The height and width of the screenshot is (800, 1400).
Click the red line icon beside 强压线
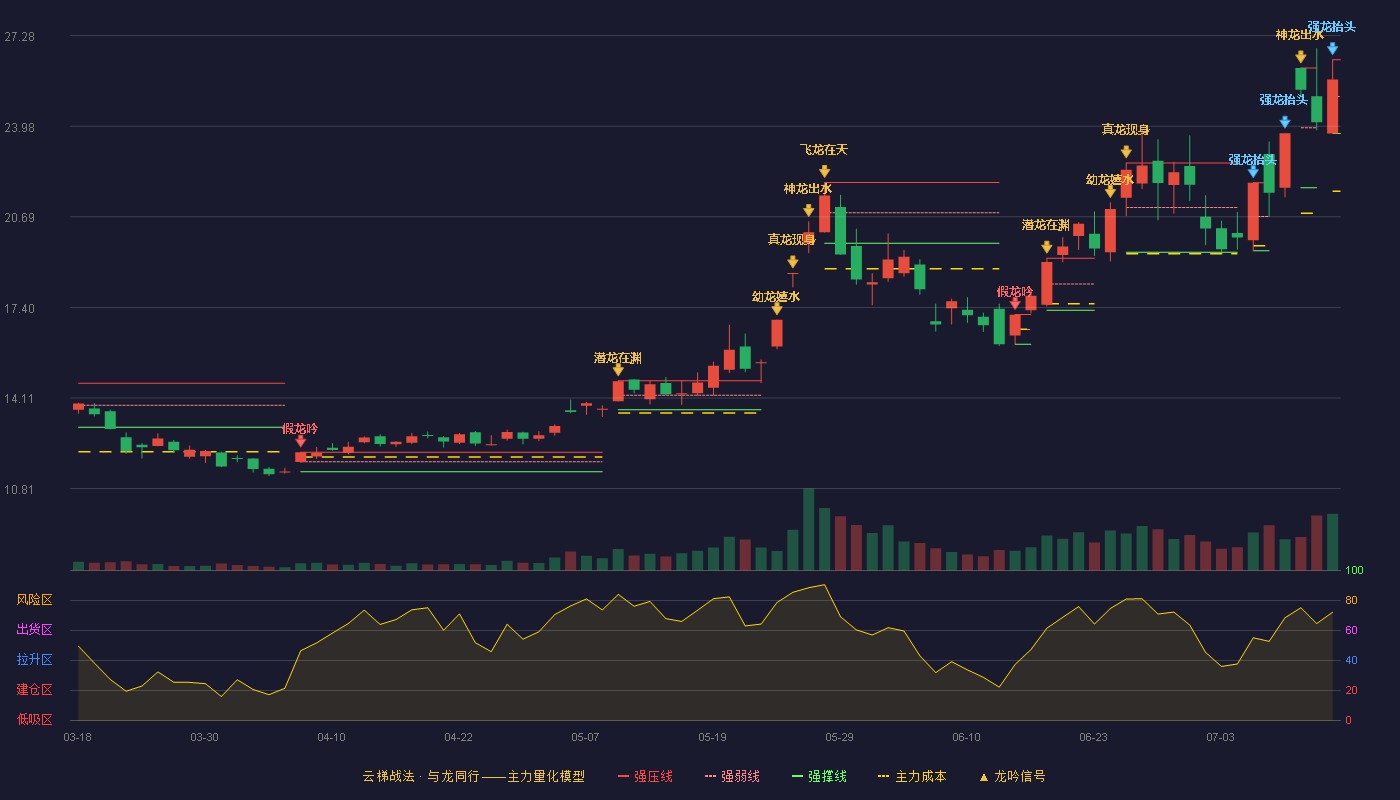pos(623,776)
